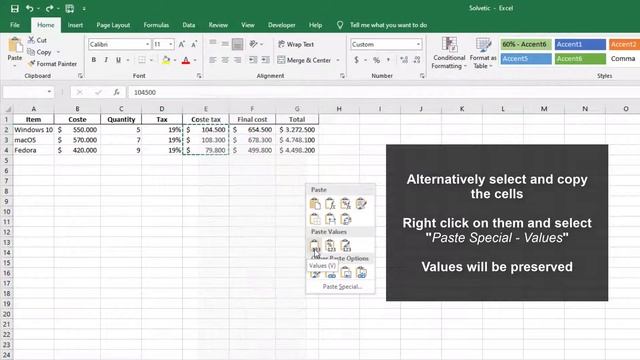Open the Copy button dropdown arrow
This screenshot has height=360, width=640.
(x=58, y=52)
